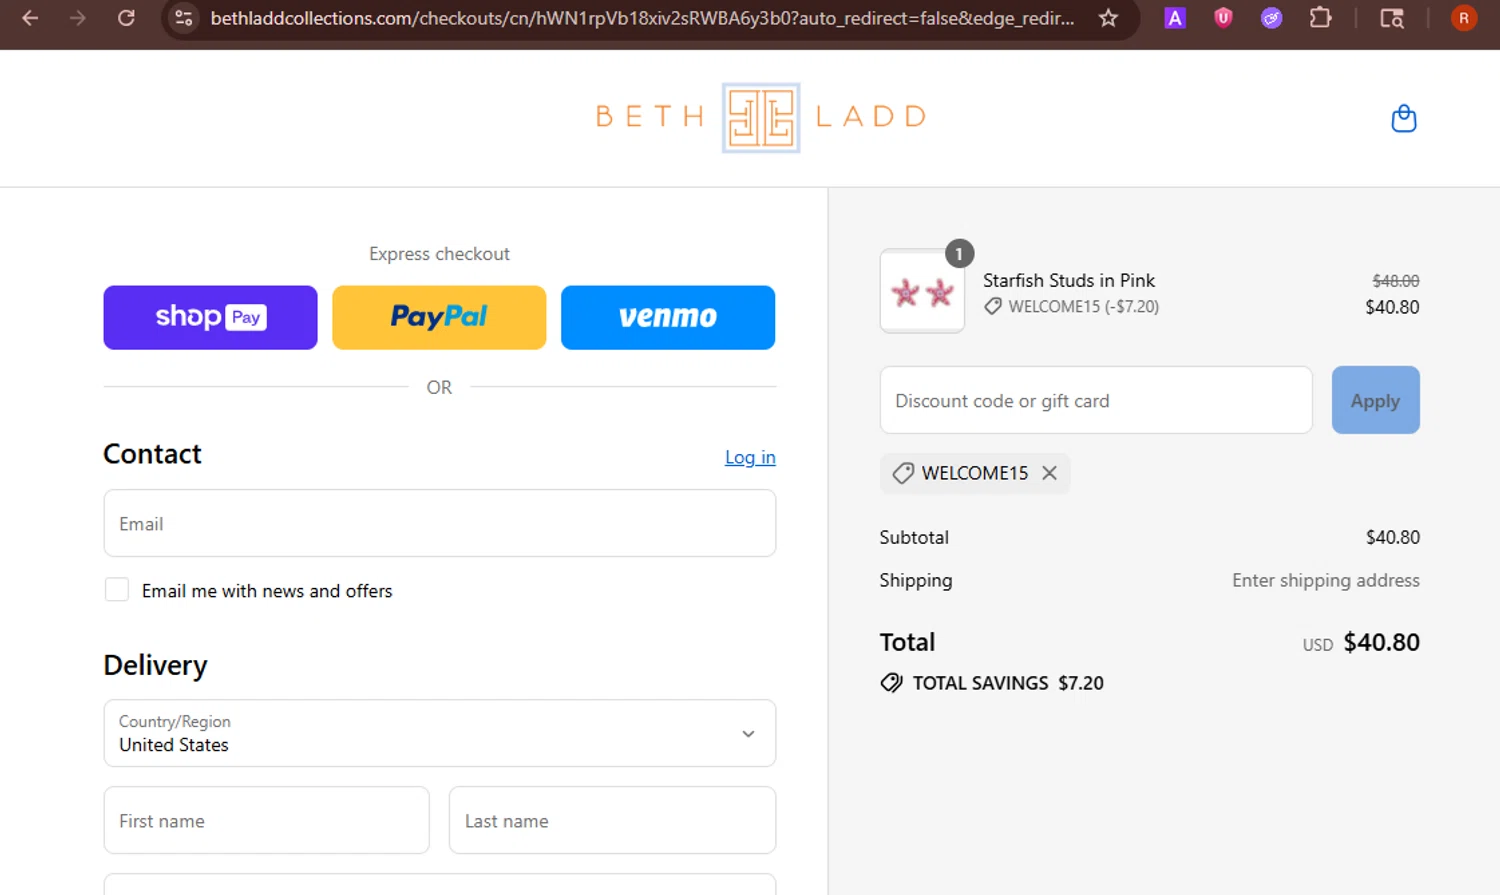Open the shopping bag cart icon
This screenshot has width=1500, height=895.
tap(1404, 118)
